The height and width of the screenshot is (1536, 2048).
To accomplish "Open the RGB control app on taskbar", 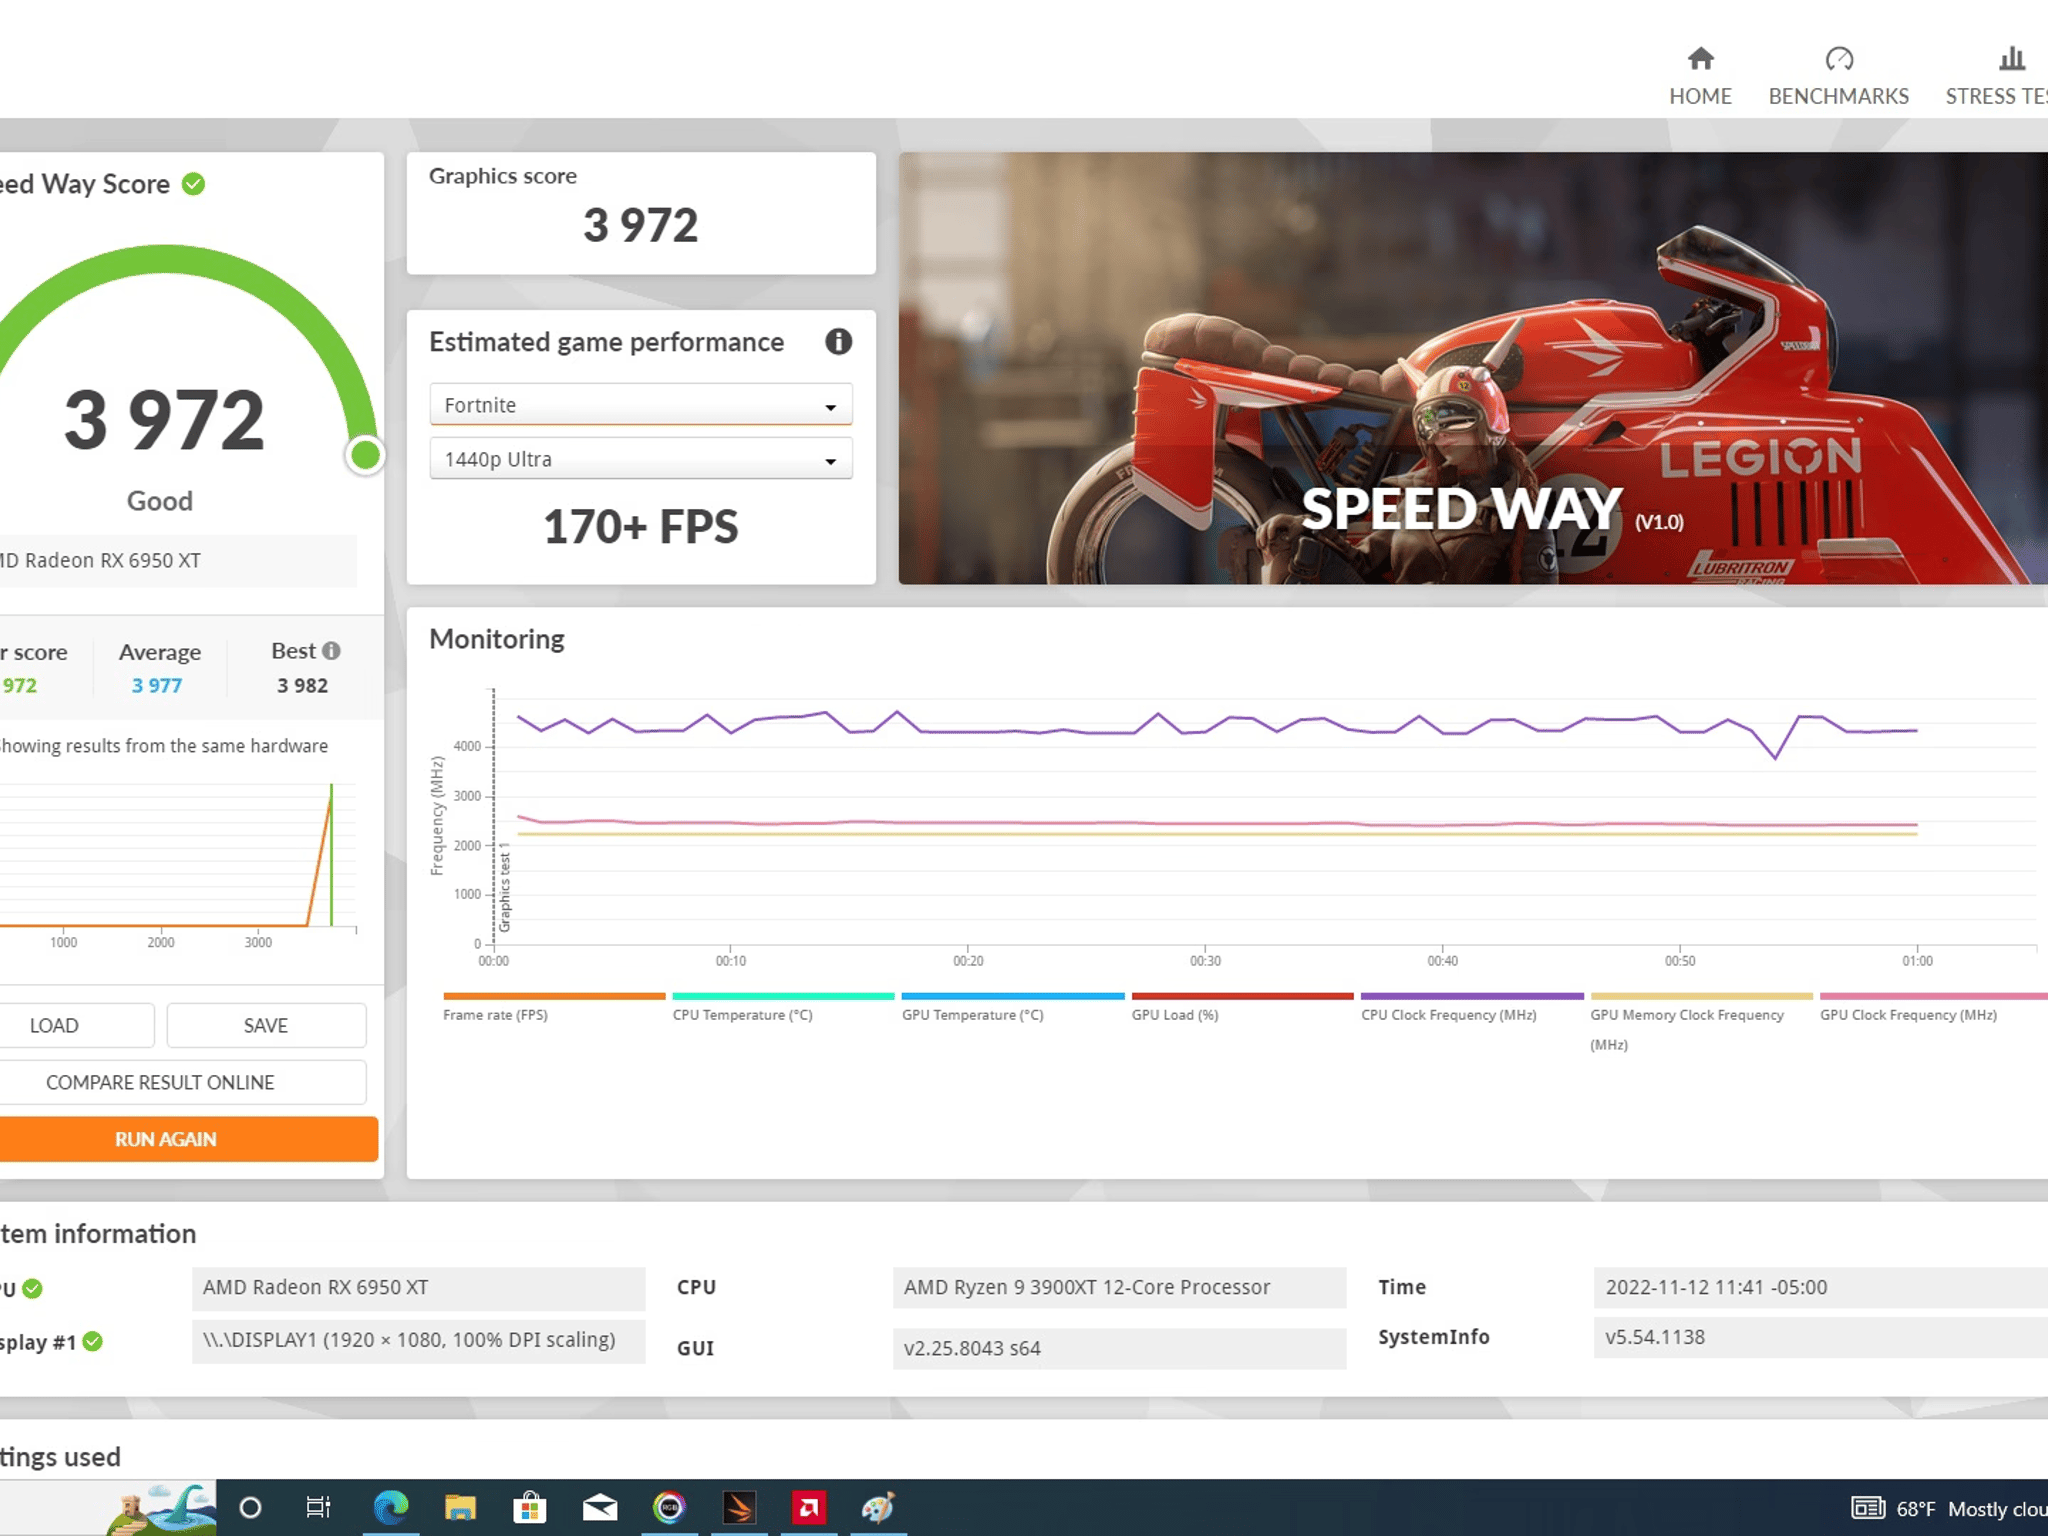I will [x=669, y=1507].
